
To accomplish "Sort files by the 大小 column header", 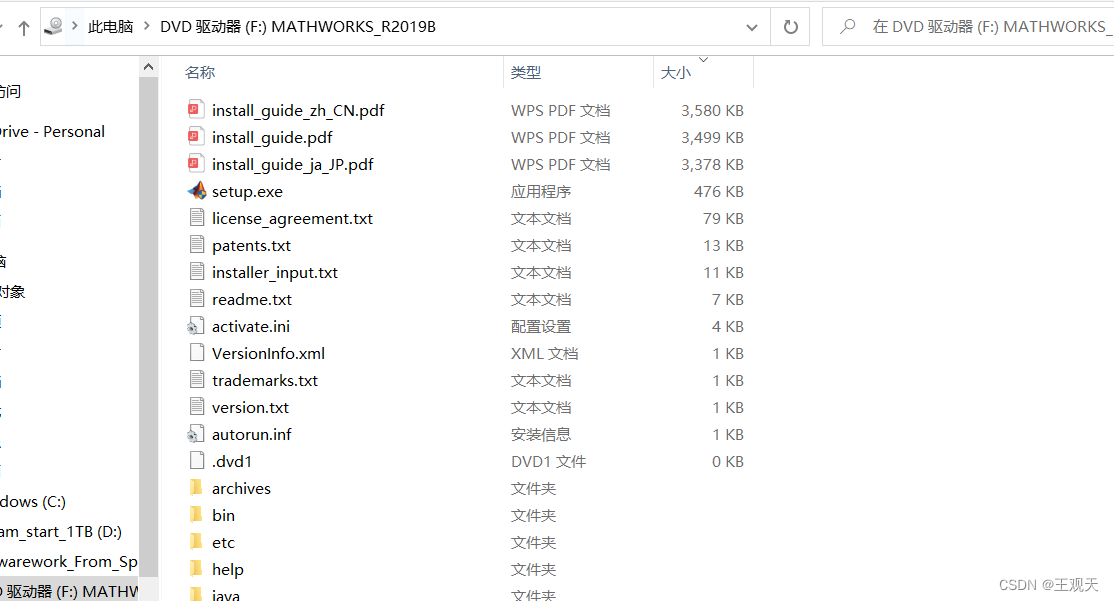I will pos(676,72).
